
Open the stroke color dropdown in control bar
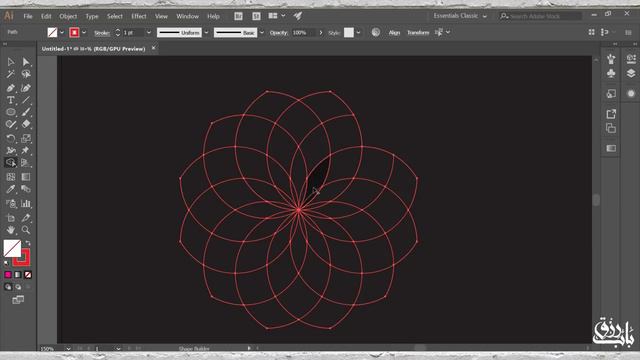tap(84, 32)
